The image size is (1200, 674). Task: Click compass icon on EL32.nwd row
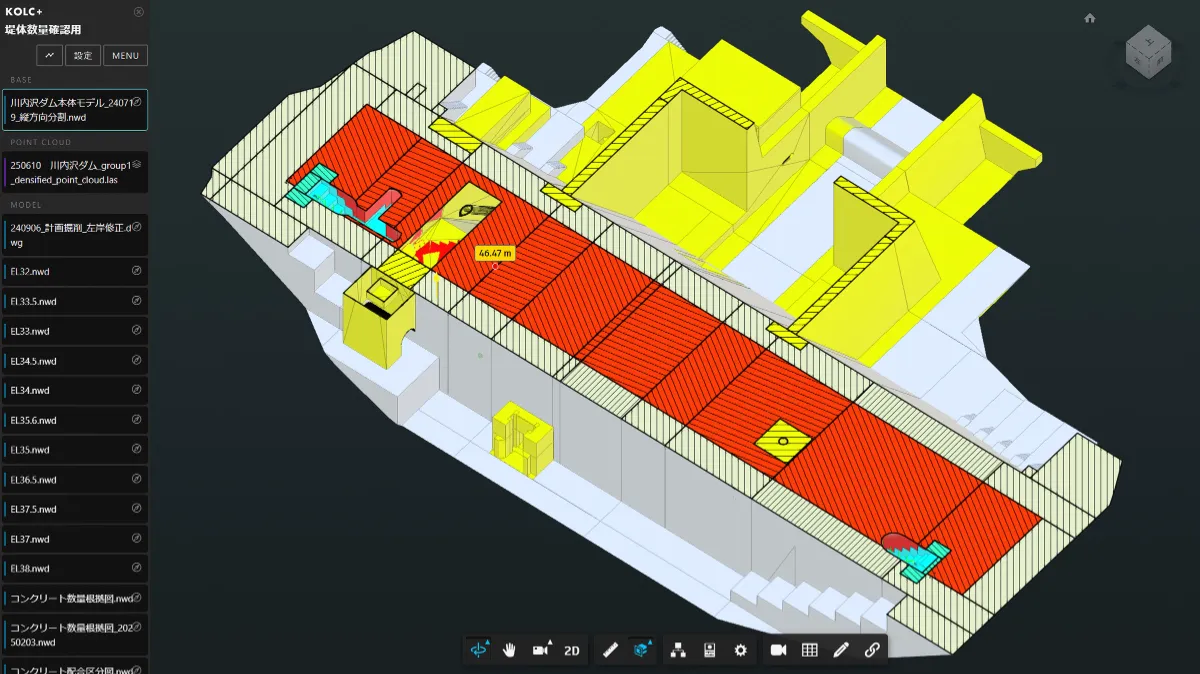click(137, 271)
